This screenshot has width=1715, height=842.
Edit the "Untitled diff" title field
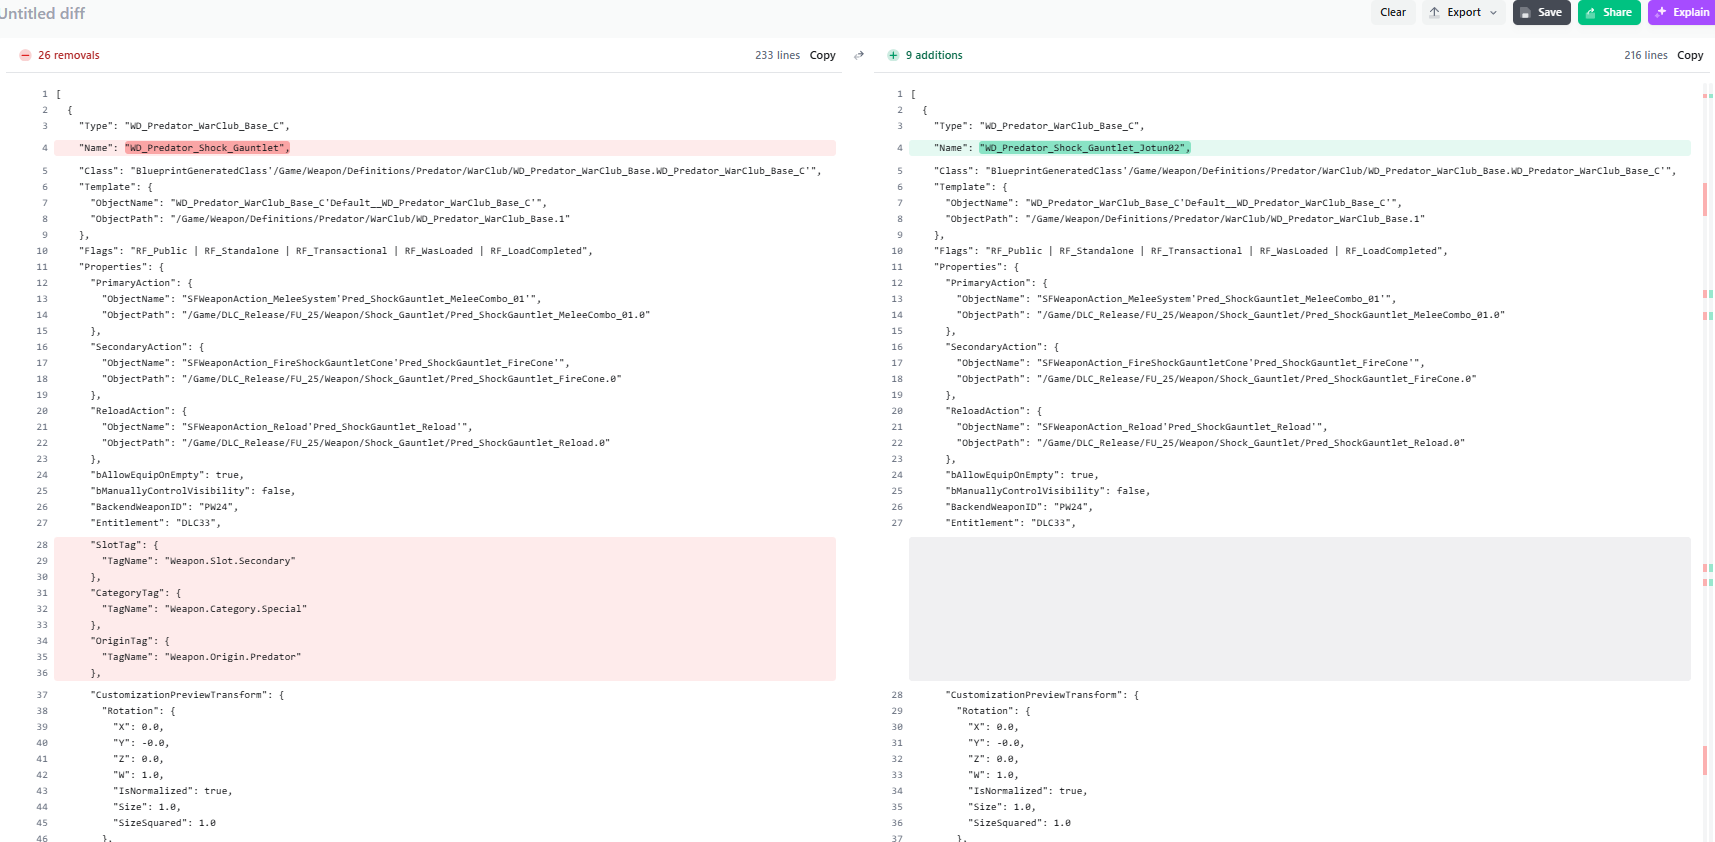(43, 14)
